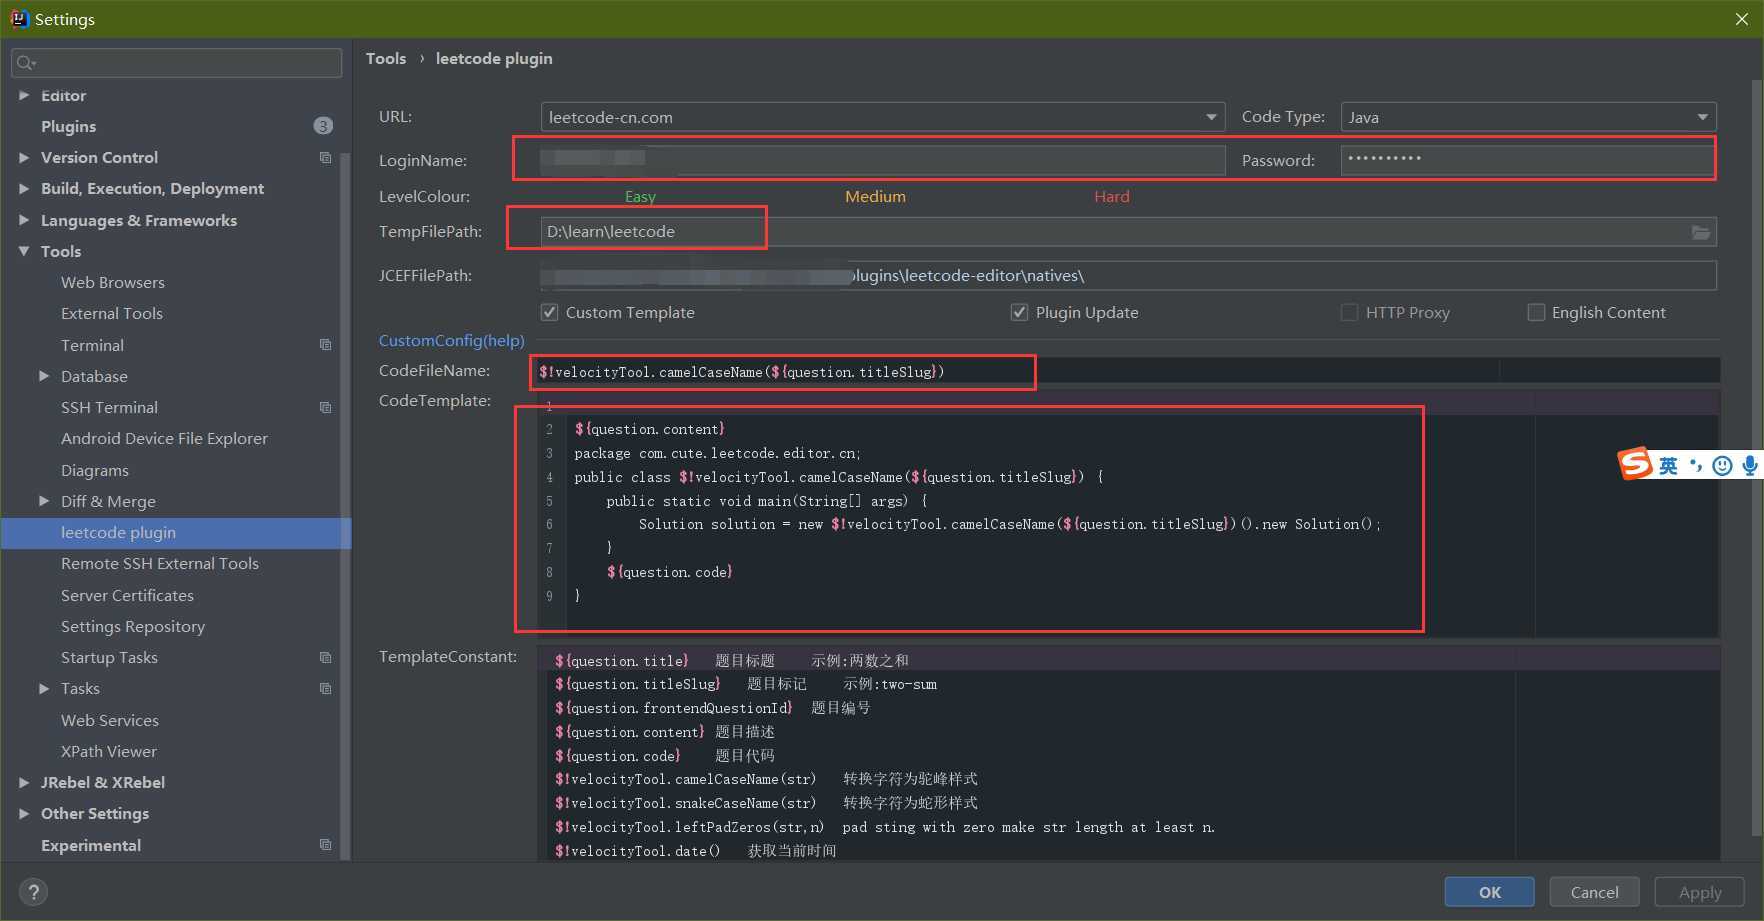The image size is (1764, 921).
Task: Select the leetcode plugin tree item
Action: 176,532
